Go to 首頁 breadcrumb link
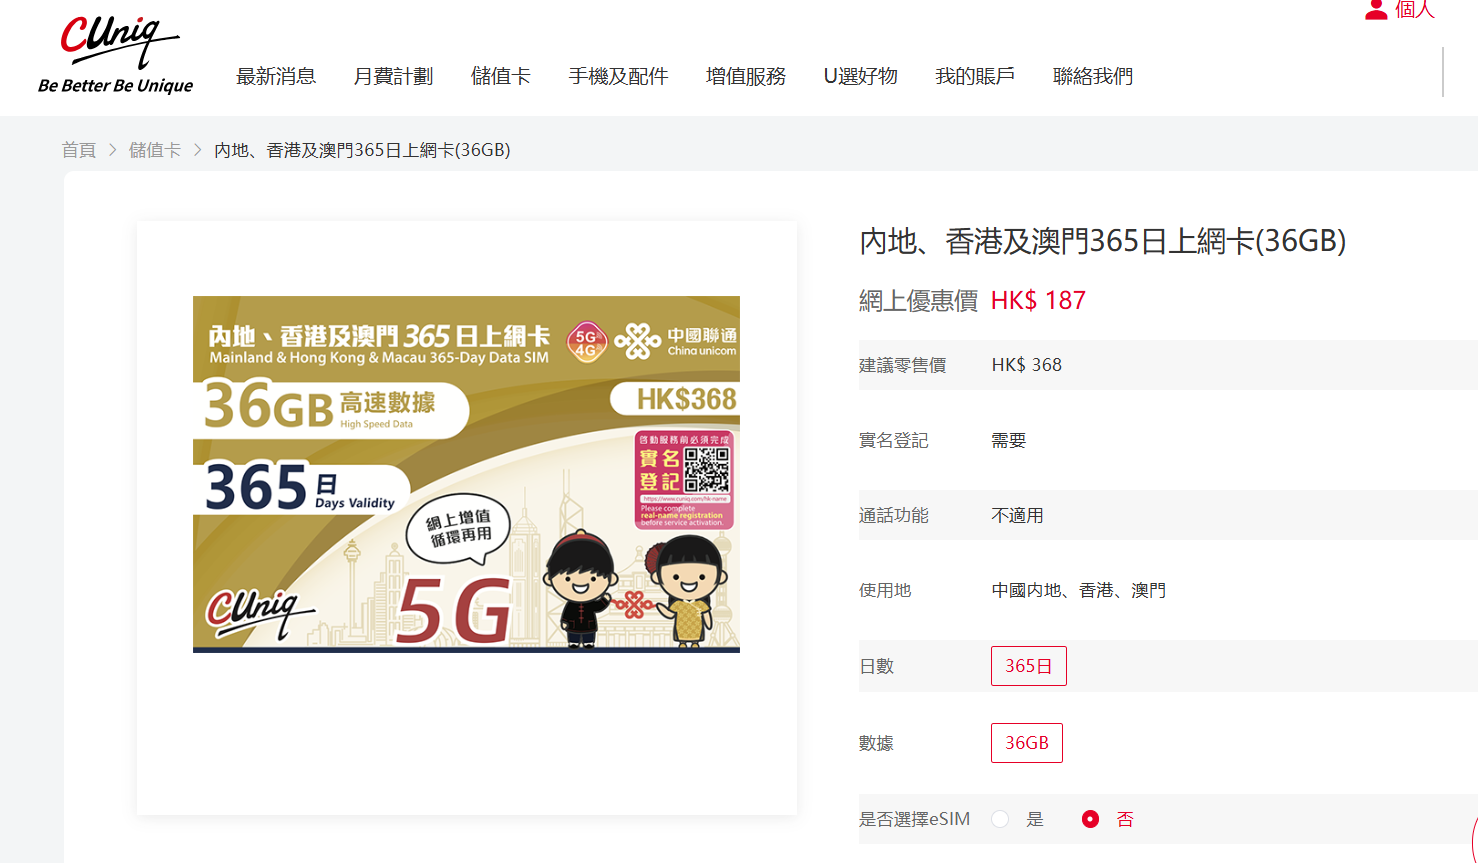 pyautogui.click(x=79, y=150)
